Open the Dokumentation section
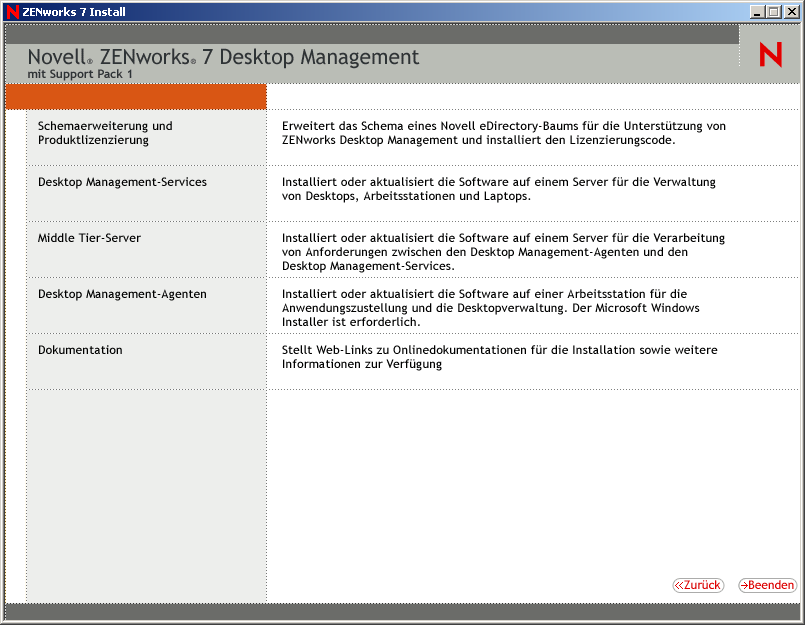This screenshot has width=805, height=625. 80,350
